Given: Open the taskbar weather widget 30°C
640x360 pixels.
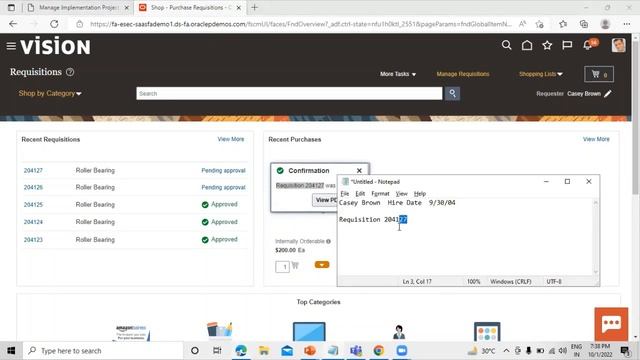Looking at the screenshot, I should pos(482,351).
